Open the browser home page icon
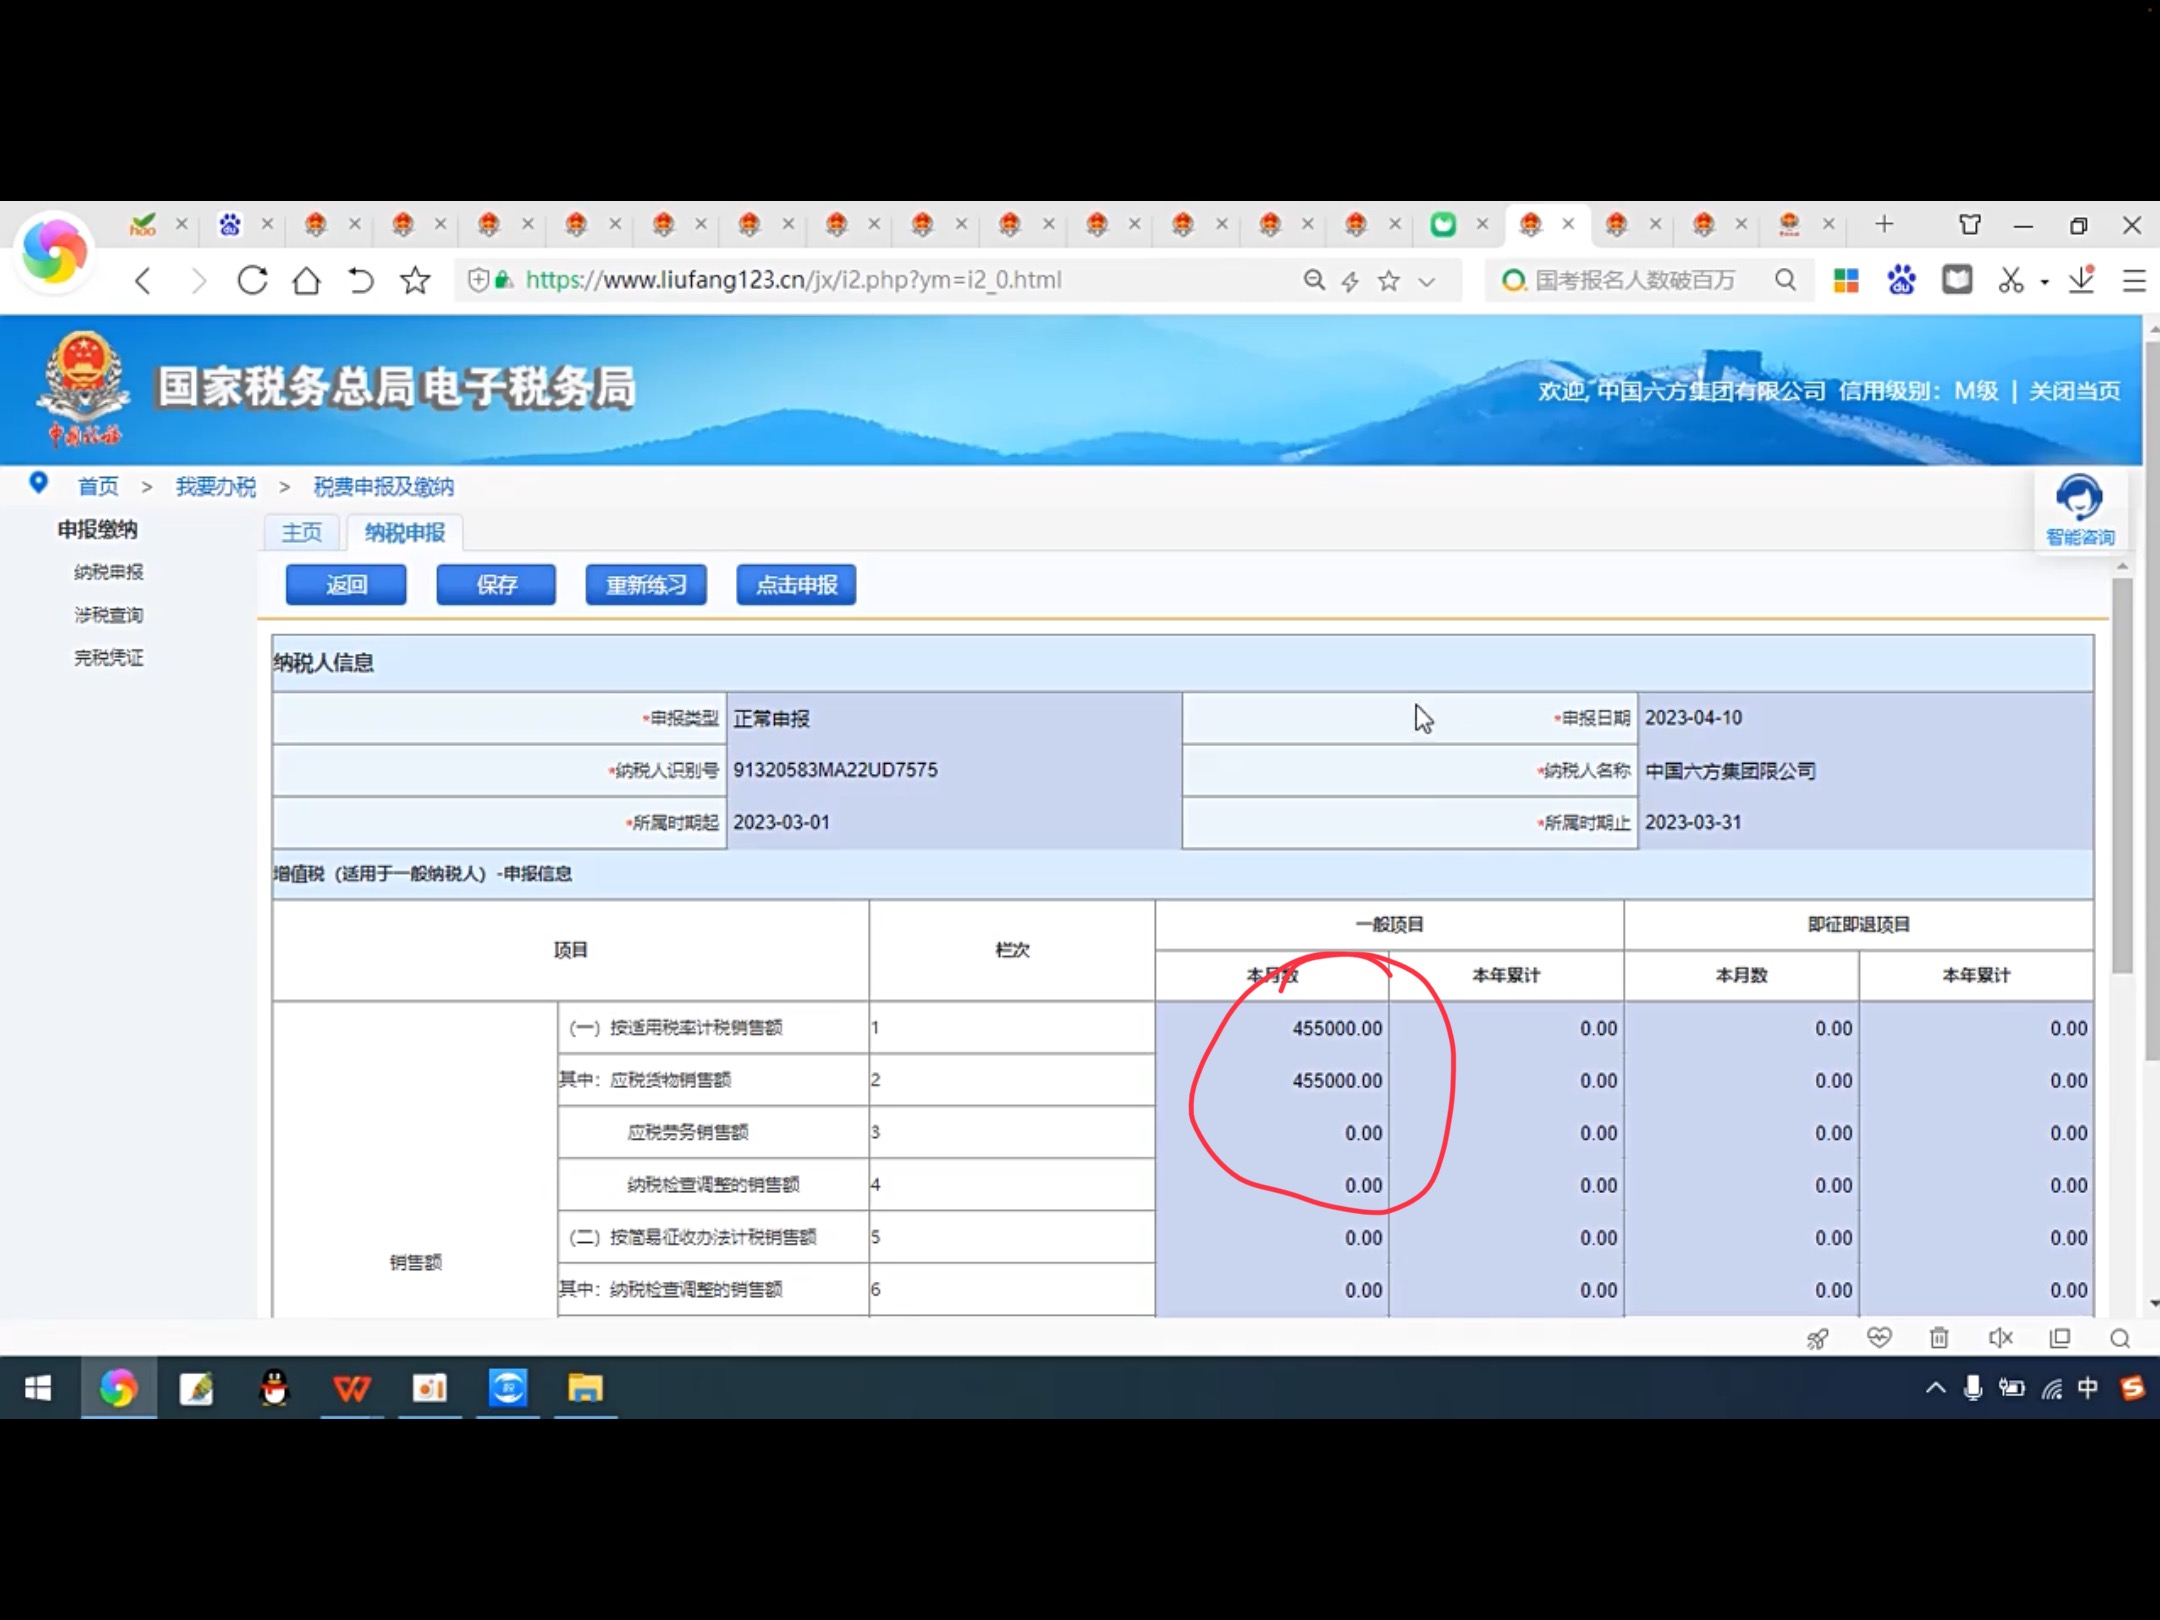This screenshot has width=2160, height=1620. 306,281
